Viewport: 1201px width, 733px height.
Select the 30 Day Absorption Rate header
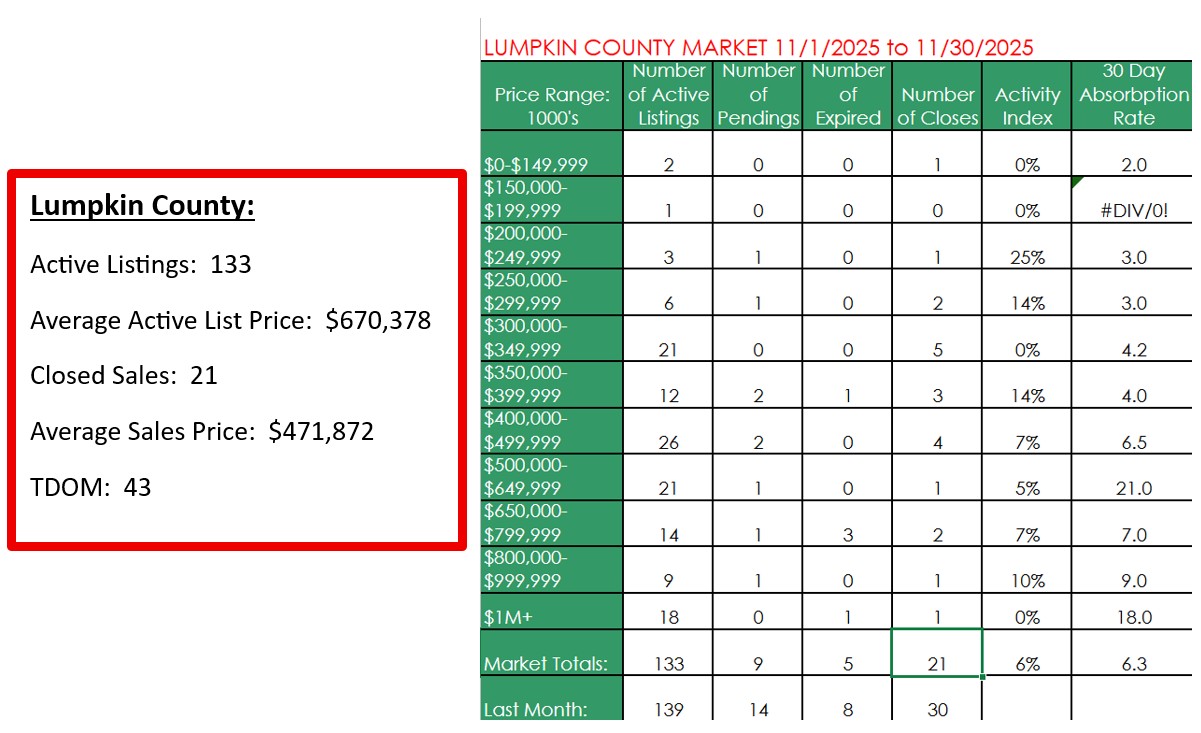(1133, 95)
